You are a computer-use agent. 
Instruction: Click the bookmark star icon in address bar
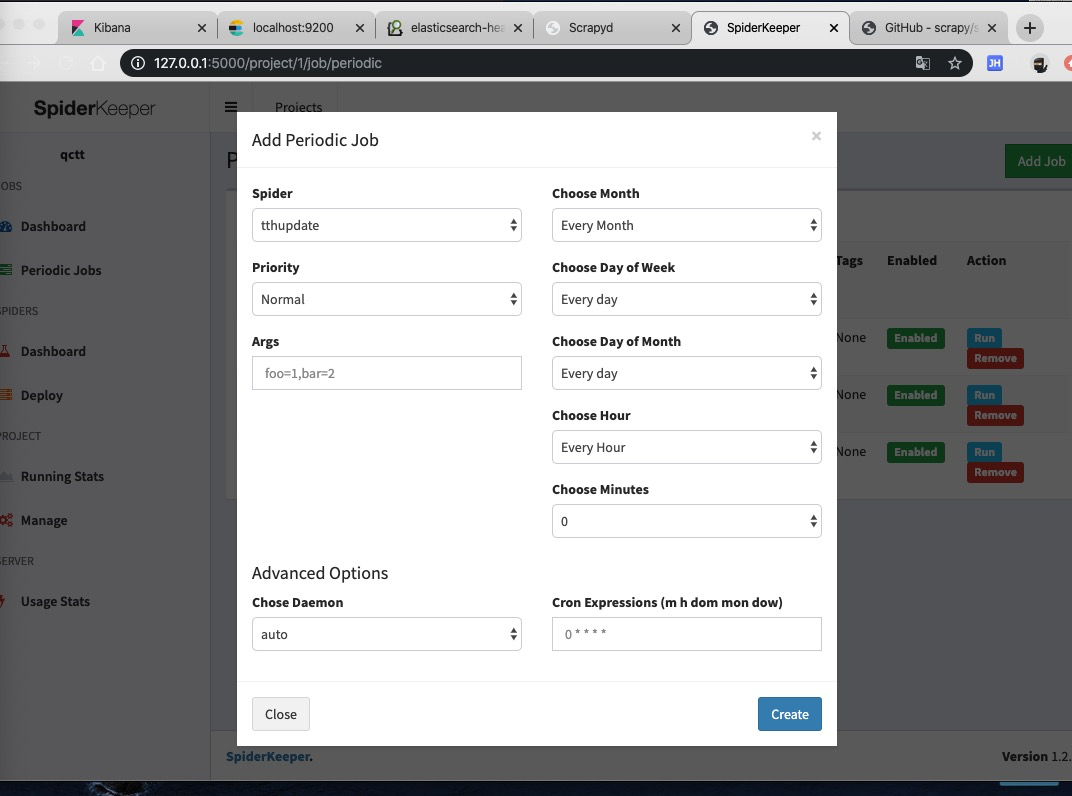coord(954,64)
